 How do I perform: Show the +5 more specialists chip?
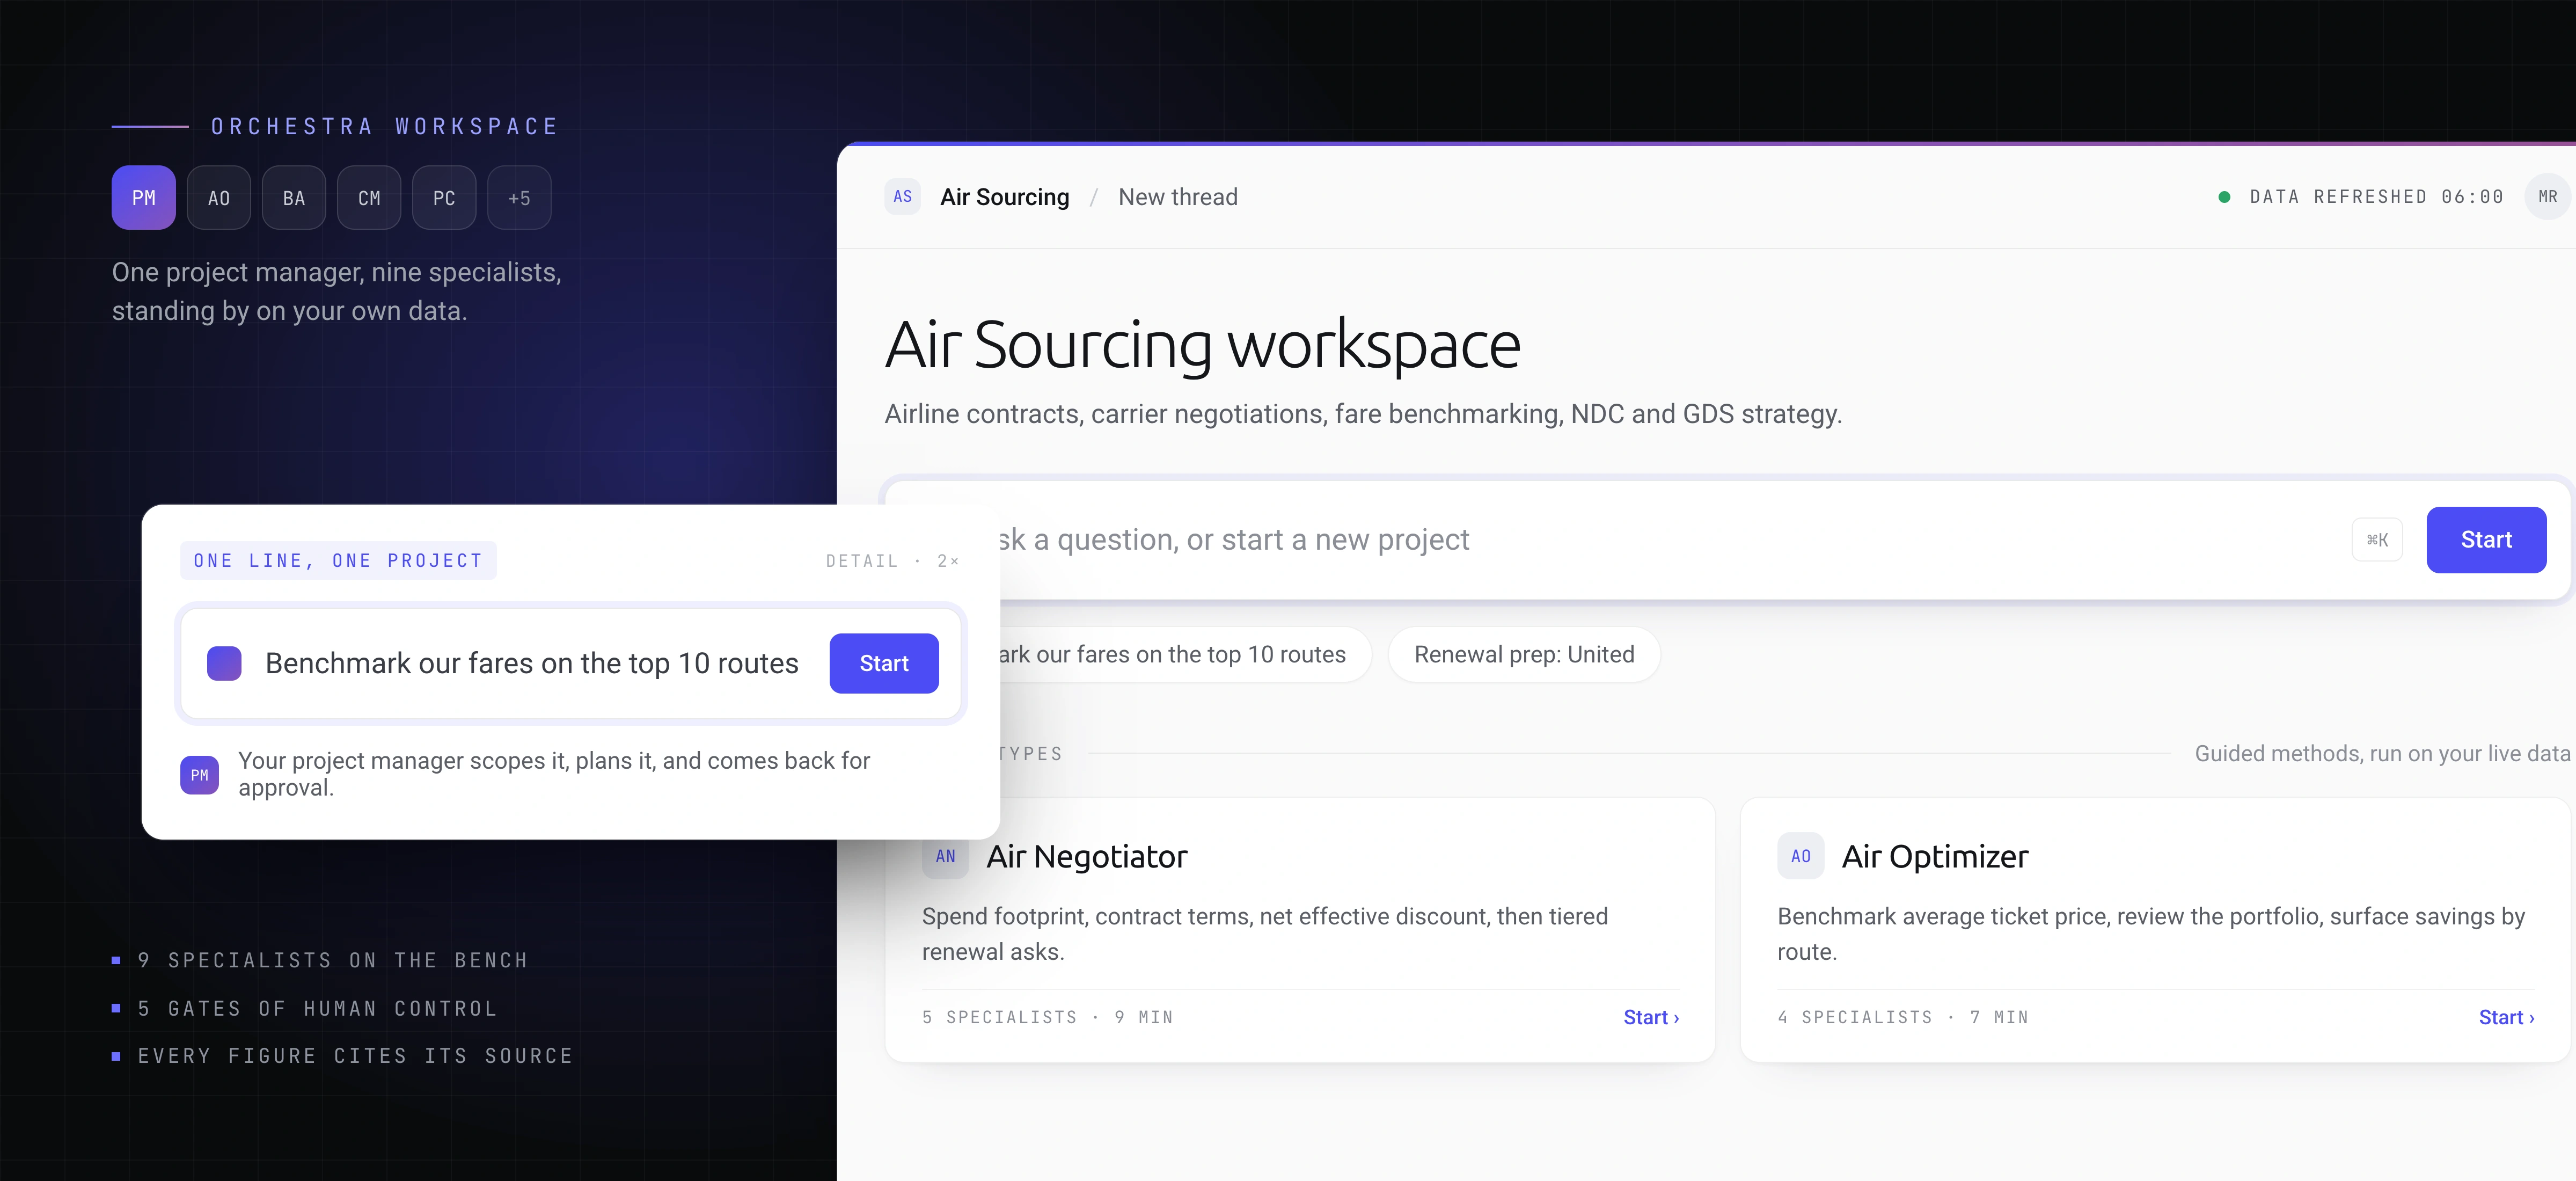click(519, 197)
